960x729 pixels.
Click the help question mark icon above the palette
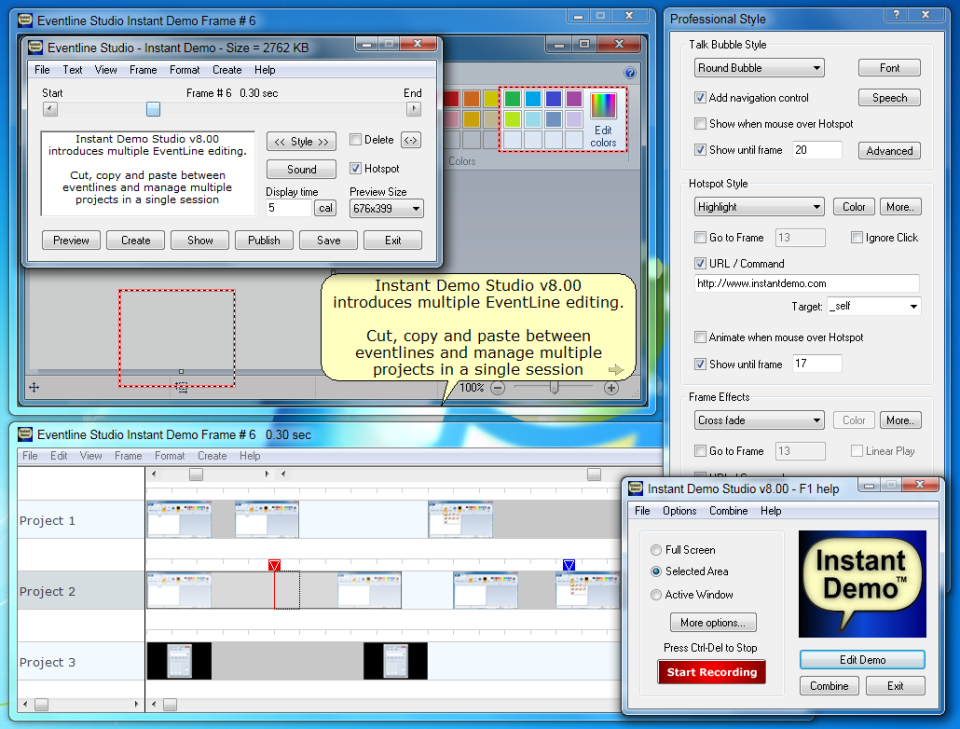point(629,73)
